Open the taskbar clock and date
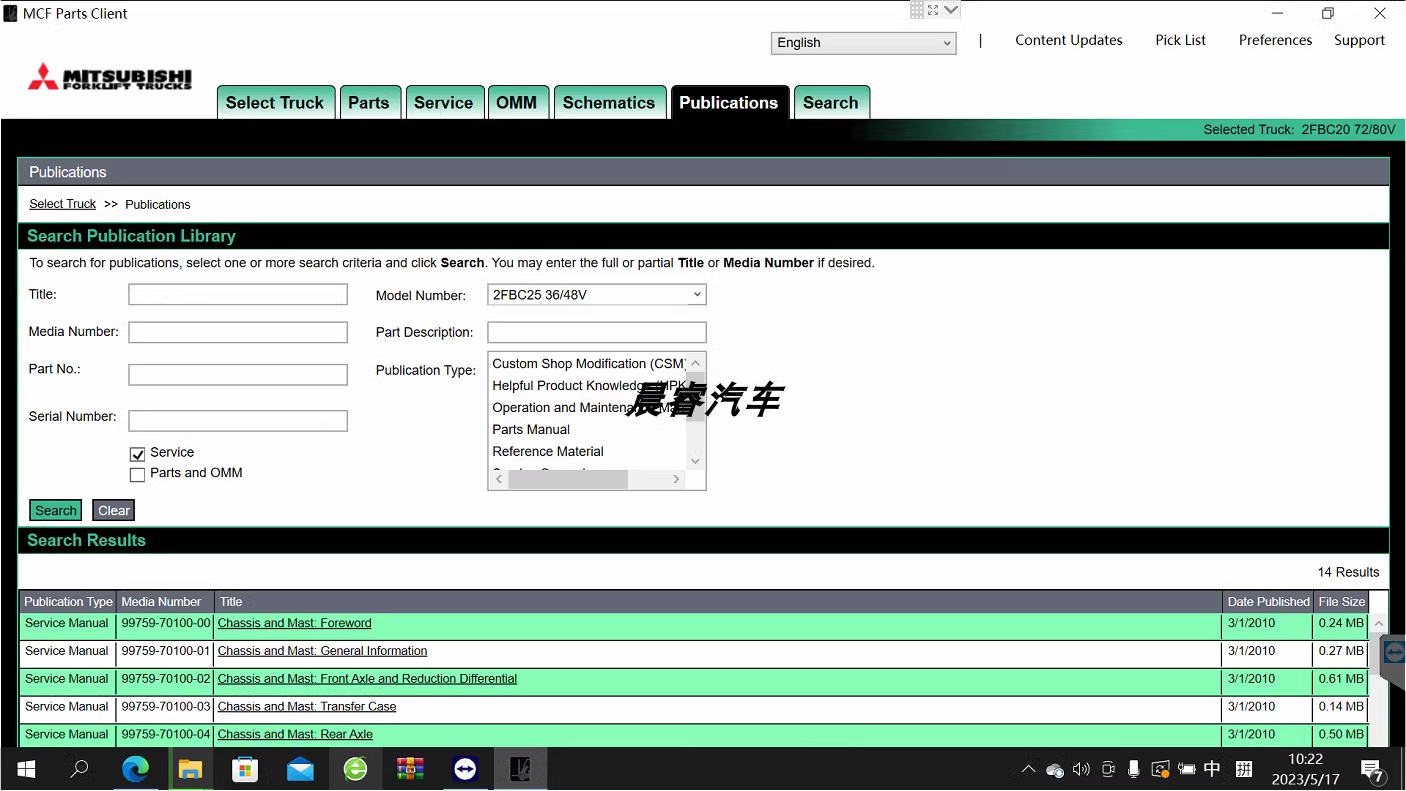1406x791 pixels. pos(1305,769)
